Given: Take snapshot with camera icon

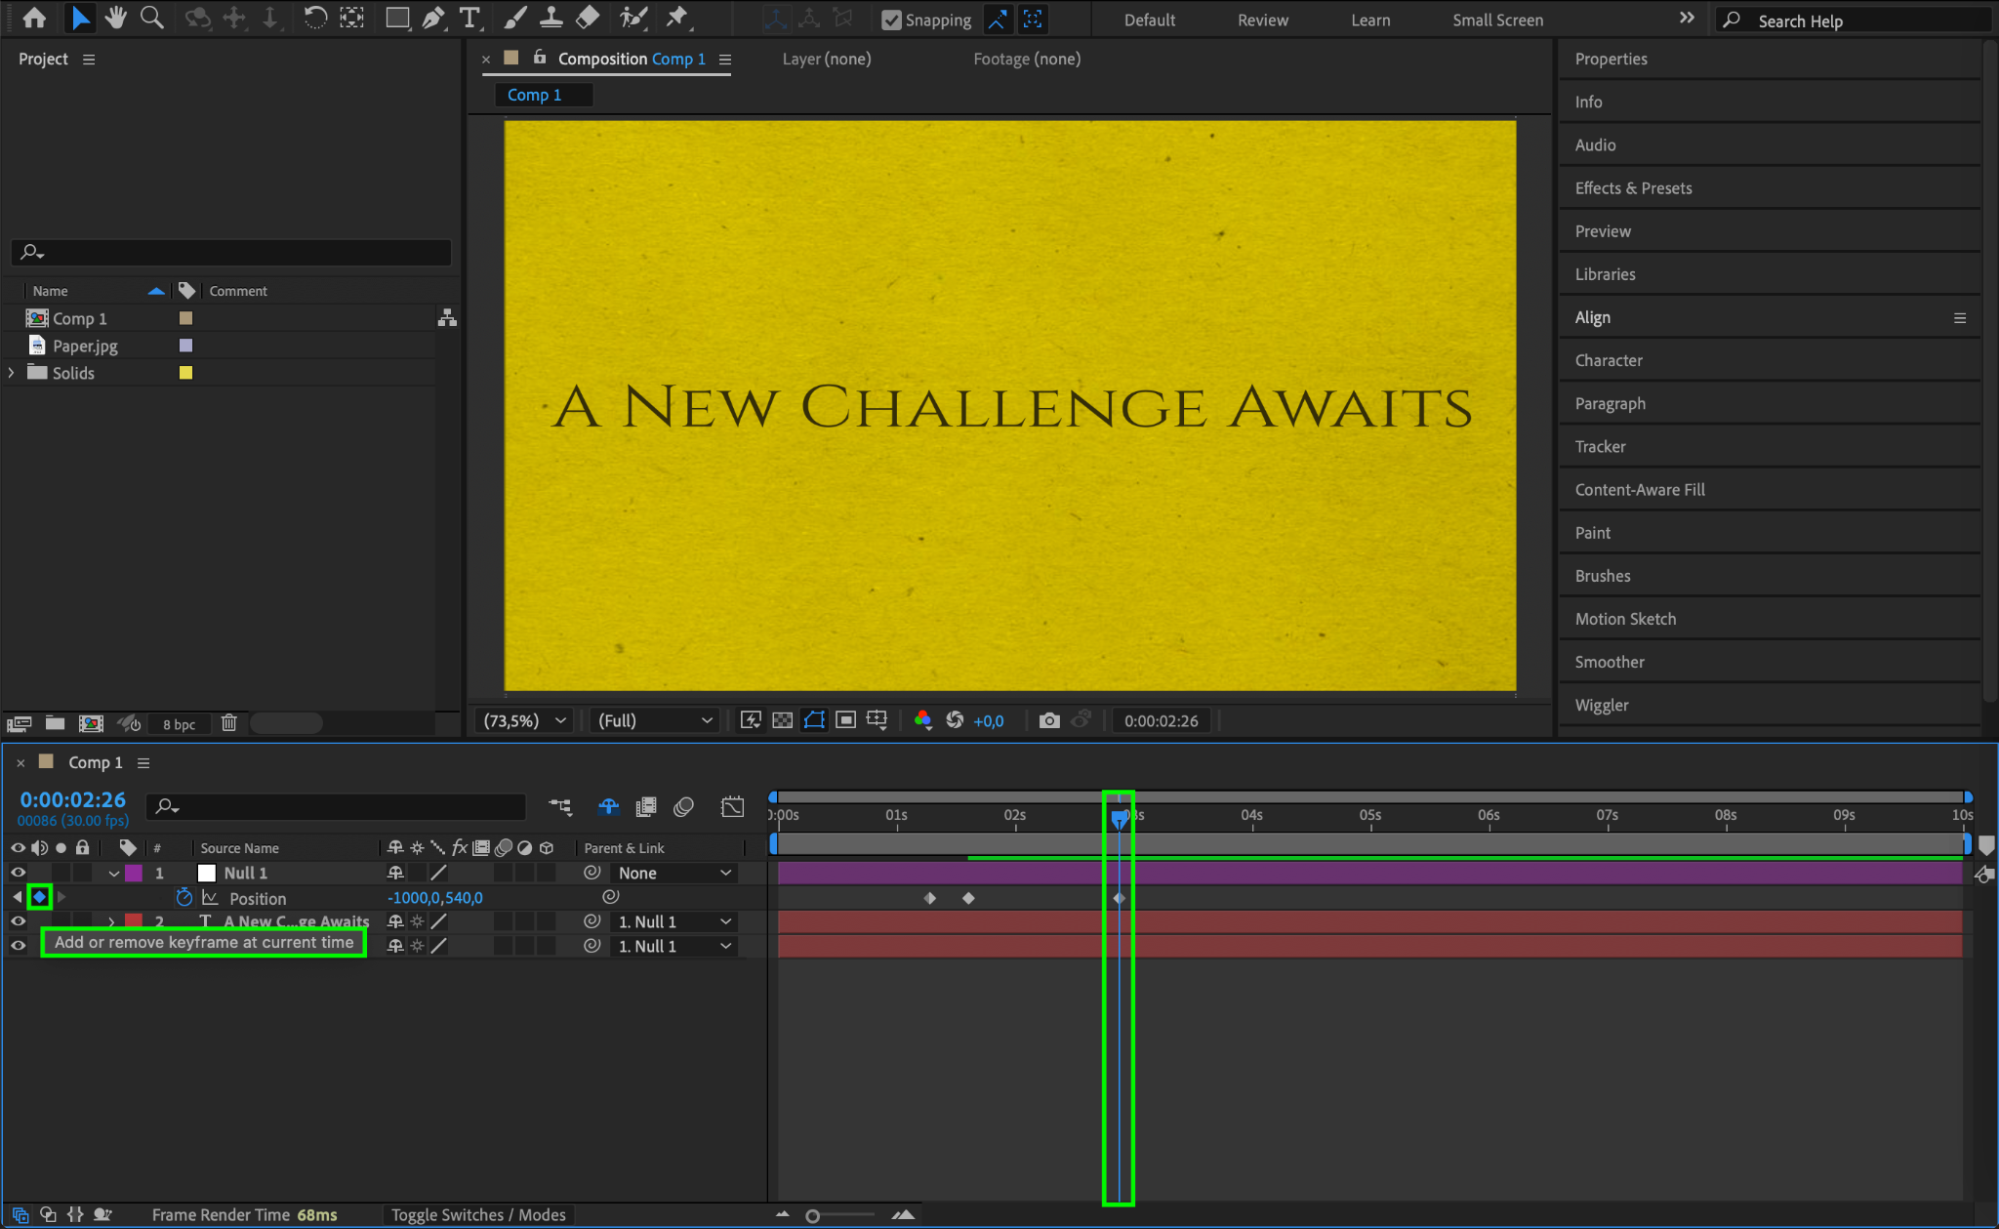Looking at the screenshot, I should click(1049, 720).
